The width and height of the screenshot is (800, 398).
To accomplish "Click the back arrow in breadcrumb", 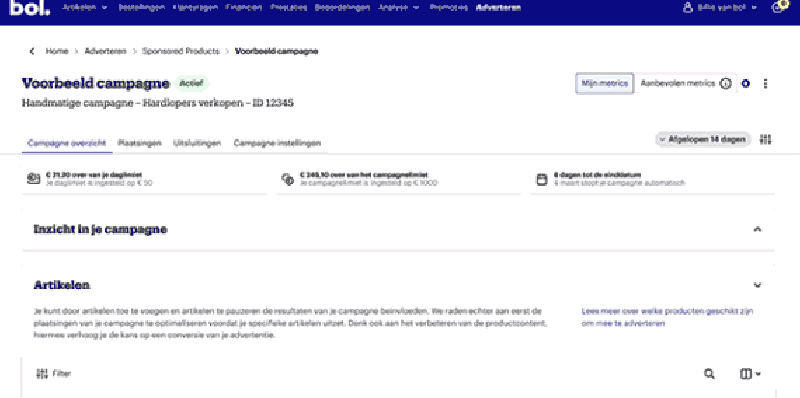I will pos(32,51).
